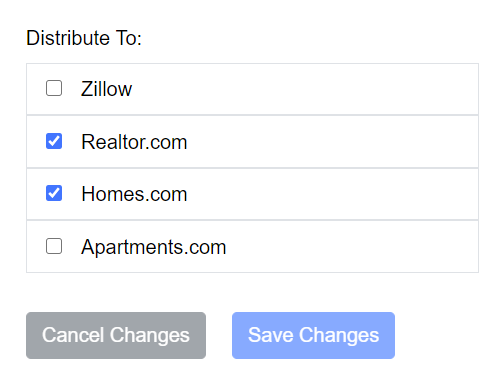Discard edits with the gray Cancel button

116,335
